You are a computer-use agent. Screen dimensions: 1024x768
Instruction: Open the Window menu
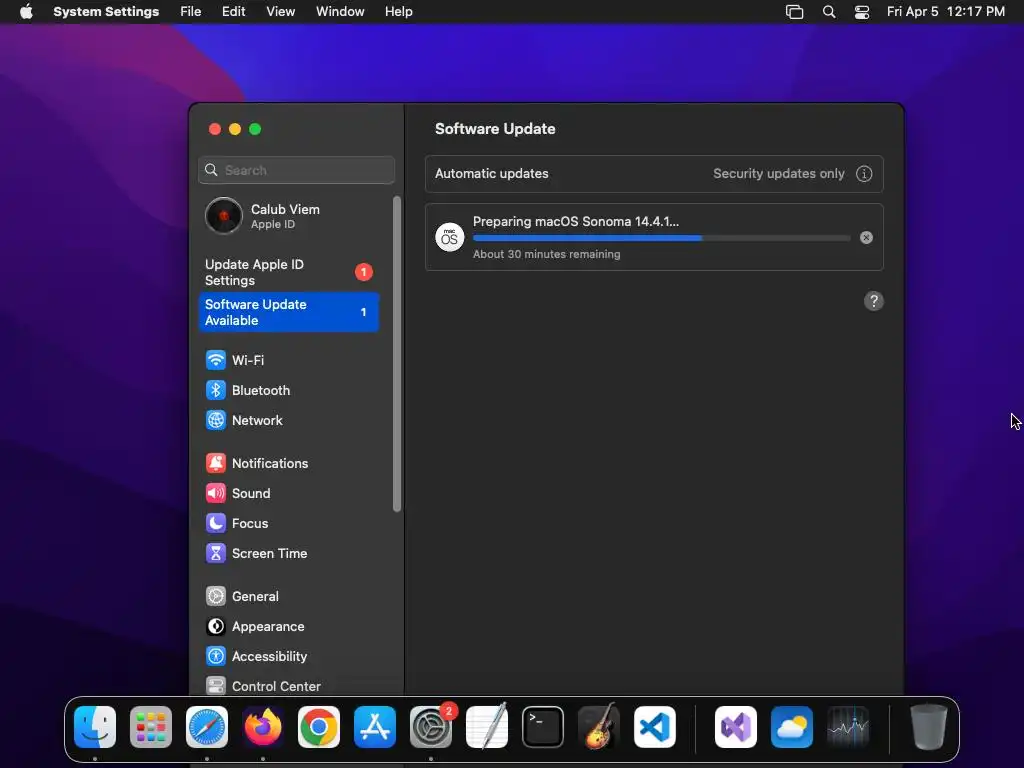tap(340, 12)
